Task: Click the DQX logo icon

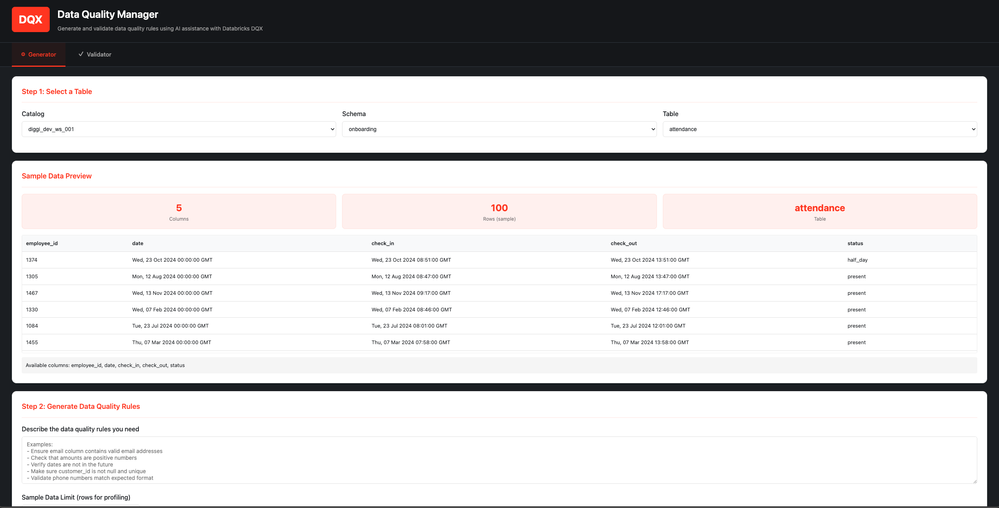Action: click(30, 20)
